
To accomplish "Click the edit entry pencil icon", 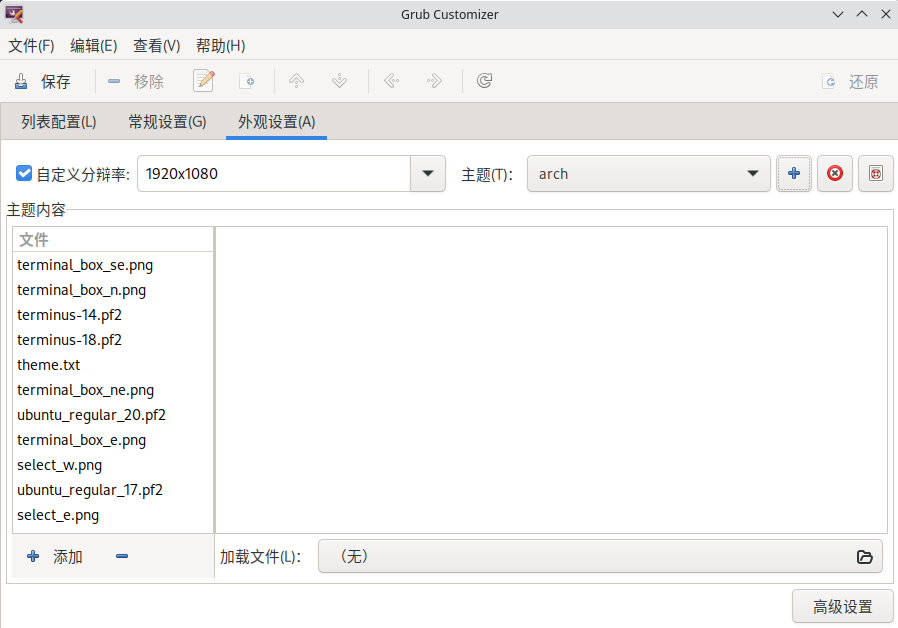I will 204,81.
